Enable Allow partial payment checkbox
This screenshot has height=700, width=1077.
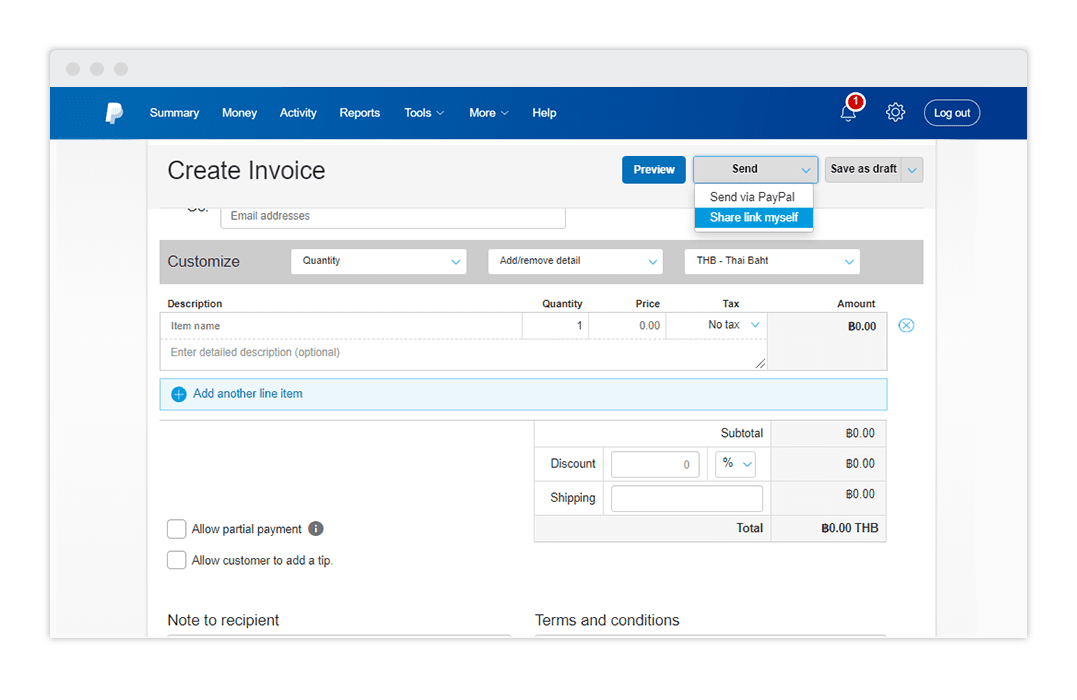click(x=177, y=529)
